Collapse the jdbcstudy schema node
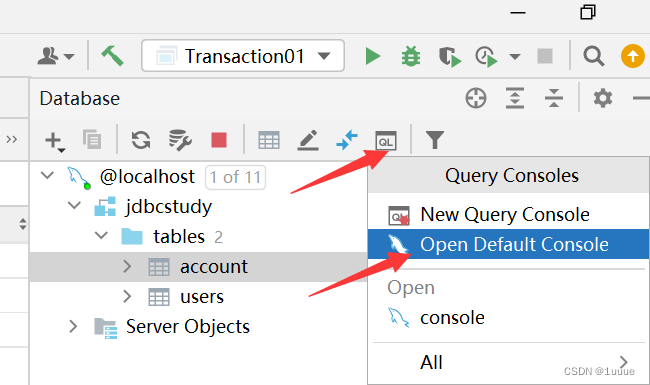 coord(75,205)
